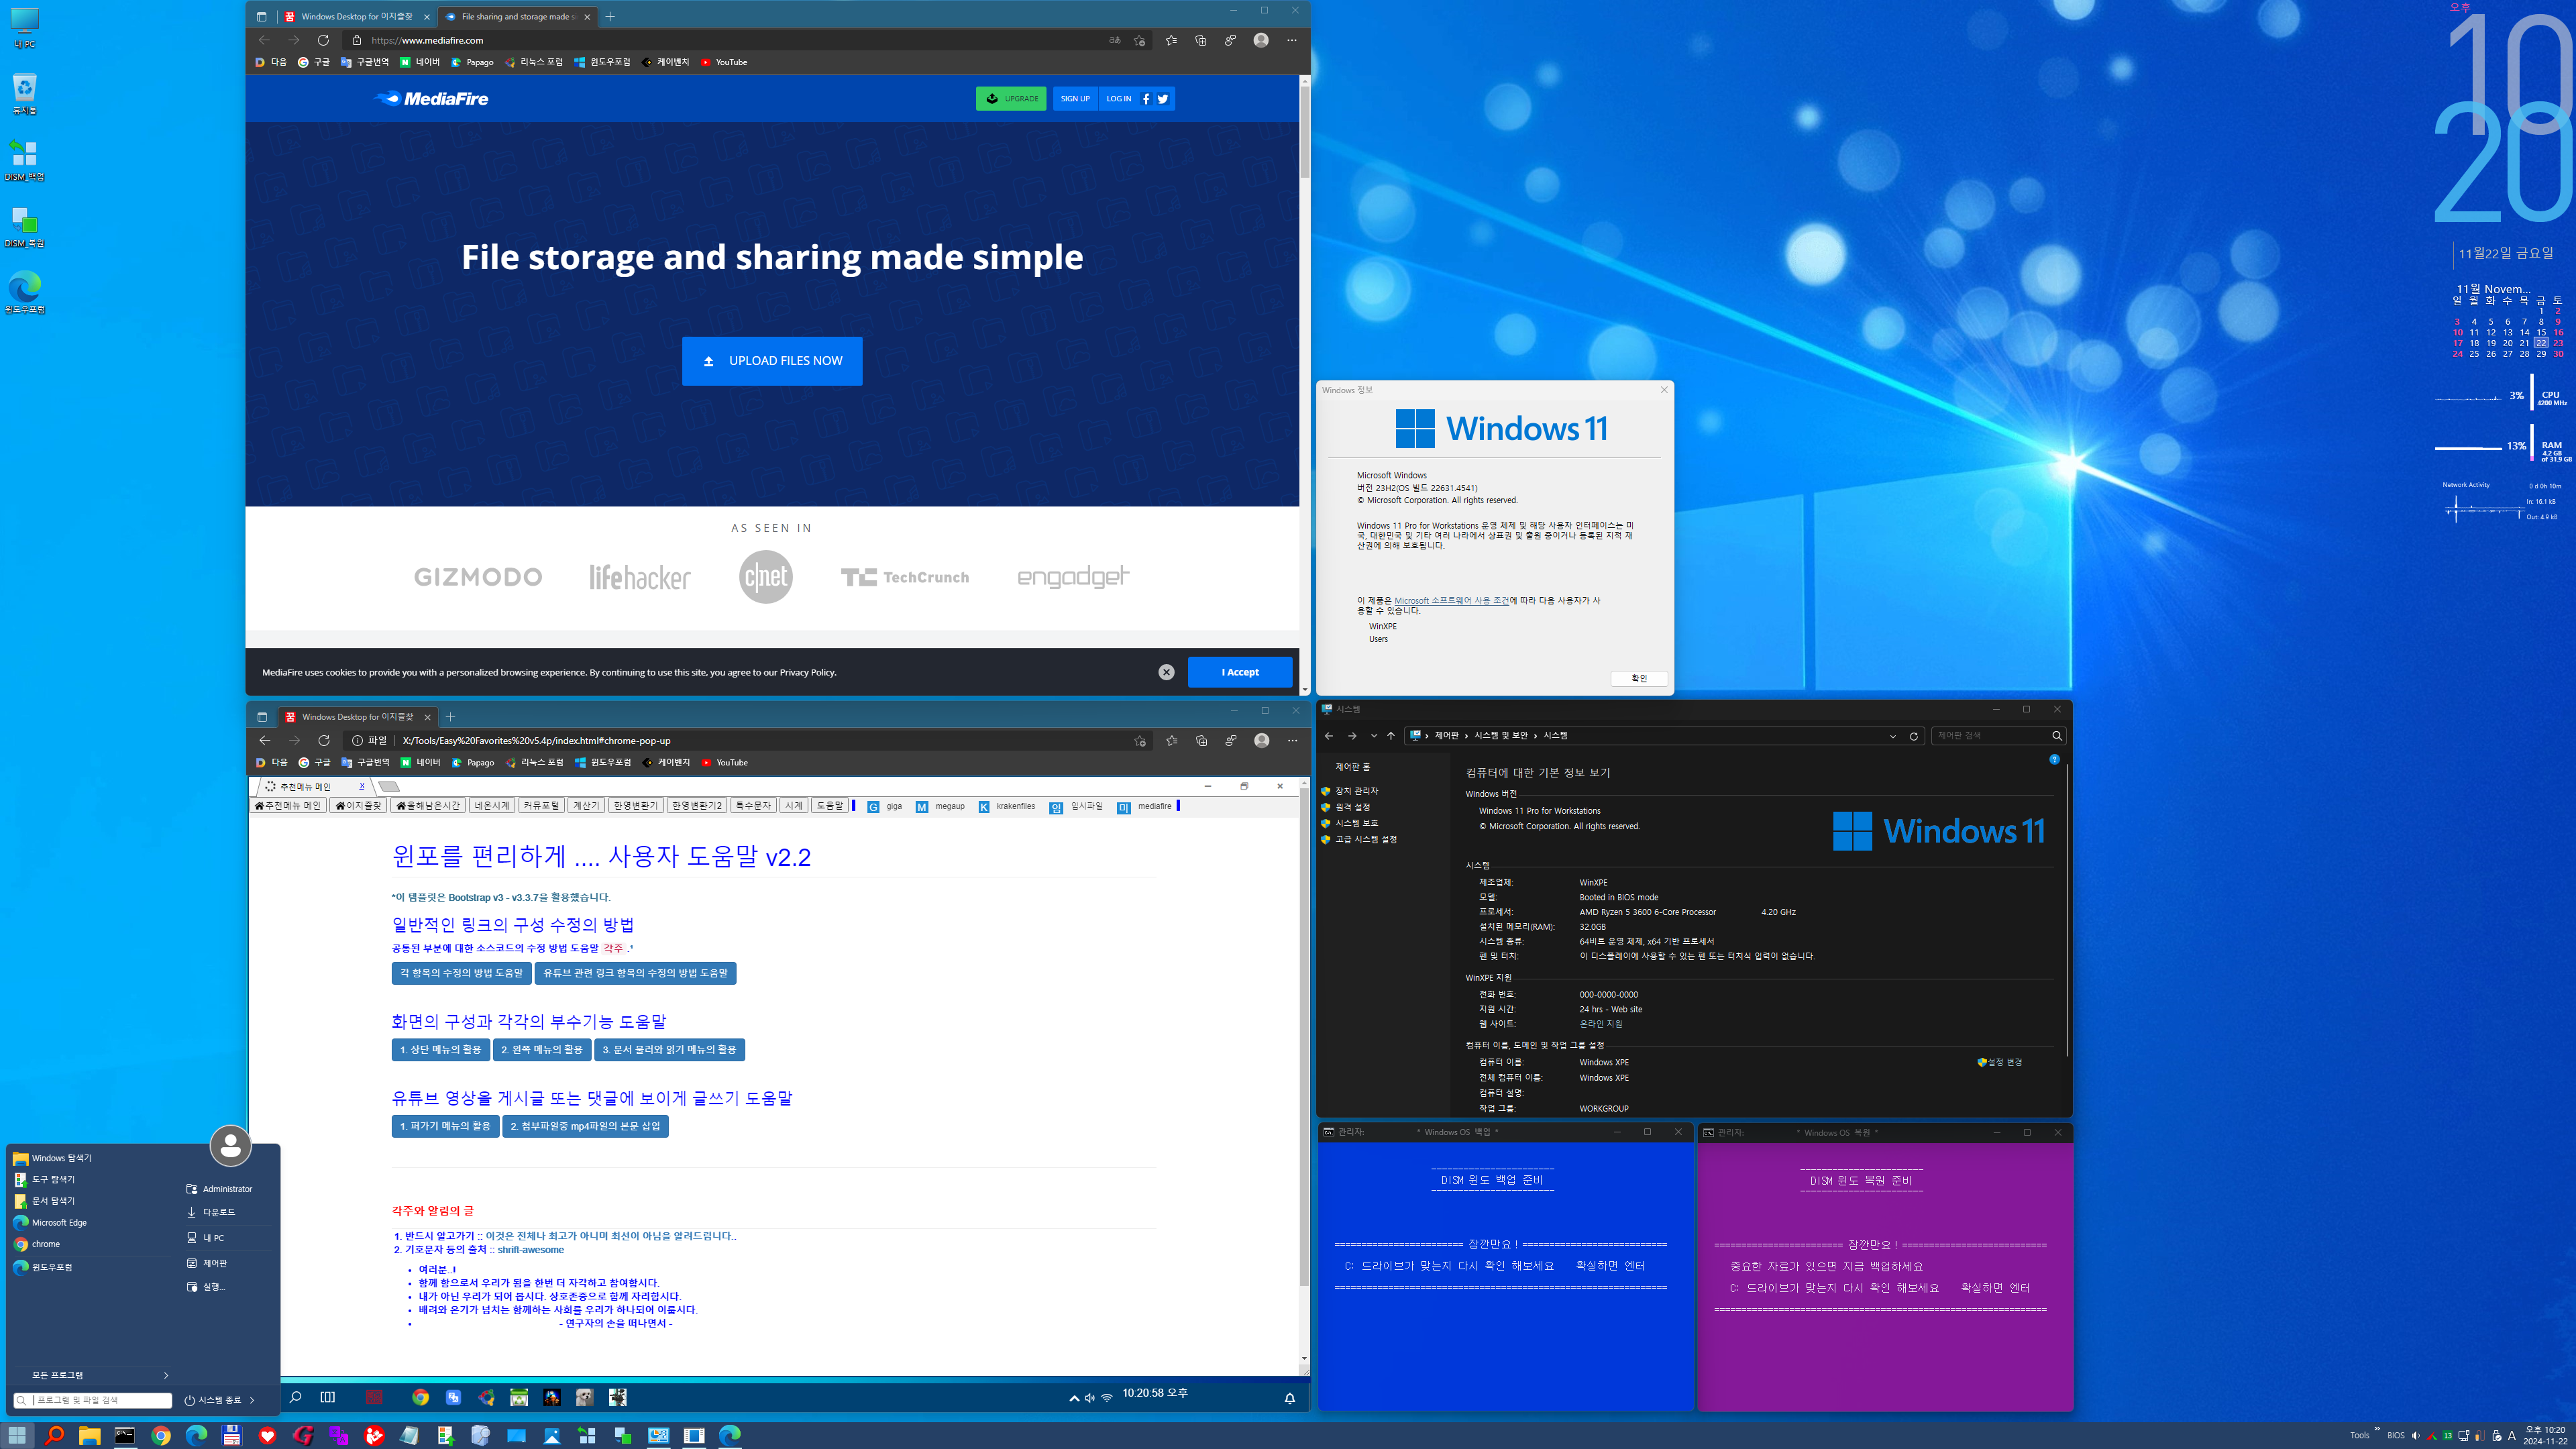Open the address bar dropdown in the System window

tap(1893, 736)
